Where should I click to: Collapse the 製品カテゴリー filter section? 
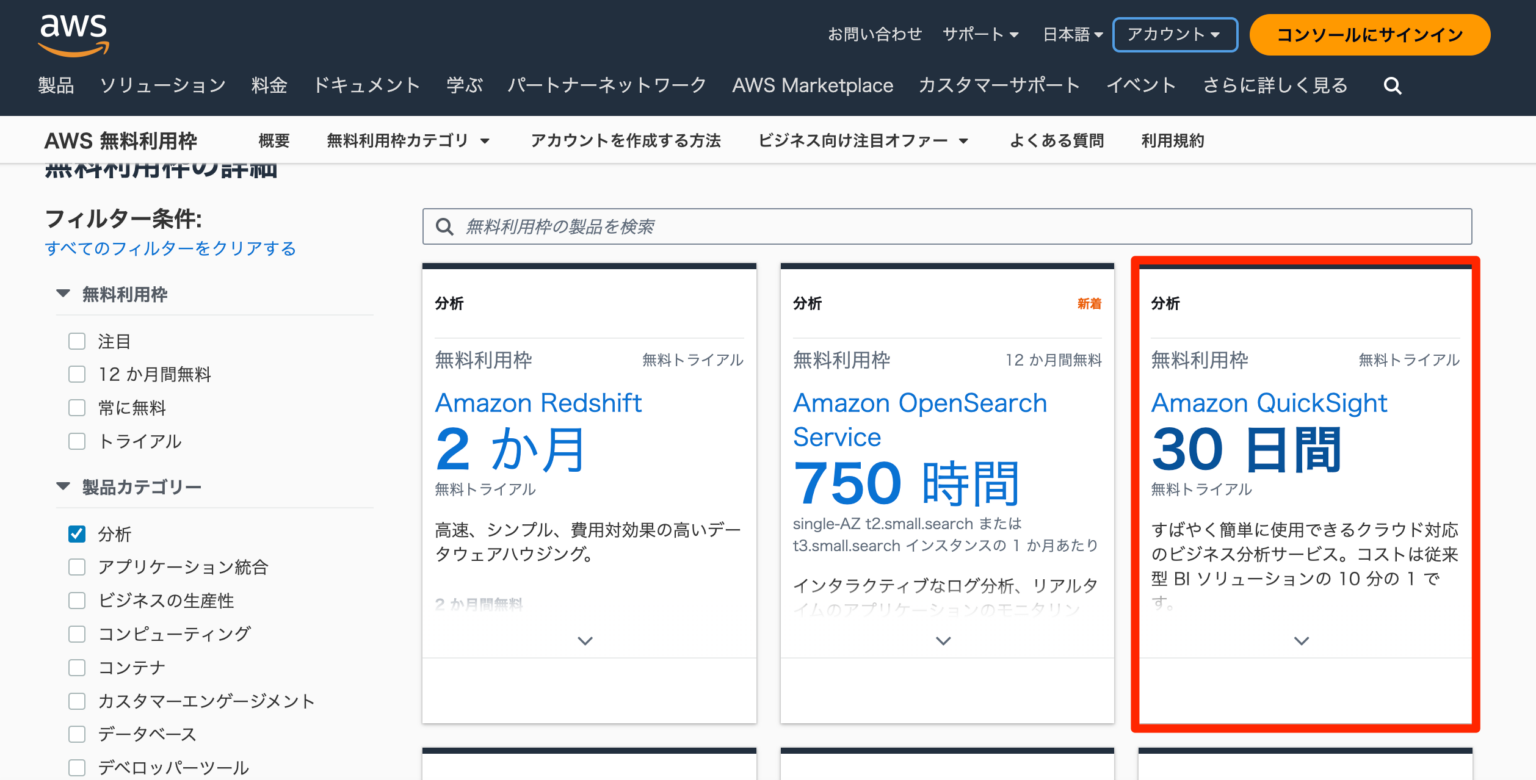pyautogui.click(x=62, y=486)
